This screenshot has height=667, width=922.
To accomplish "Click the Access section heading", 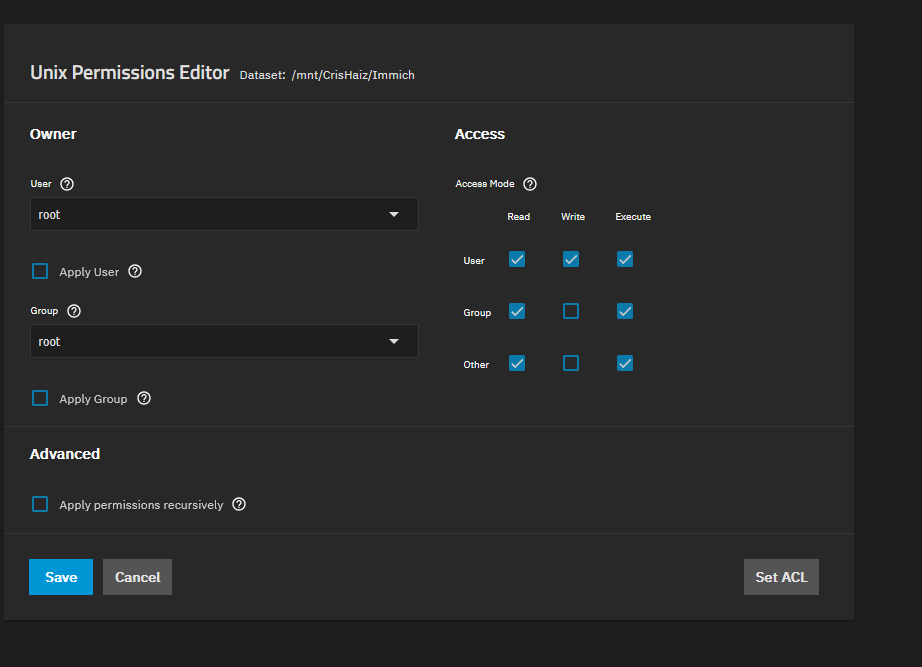I will click(x=480, y=134).
